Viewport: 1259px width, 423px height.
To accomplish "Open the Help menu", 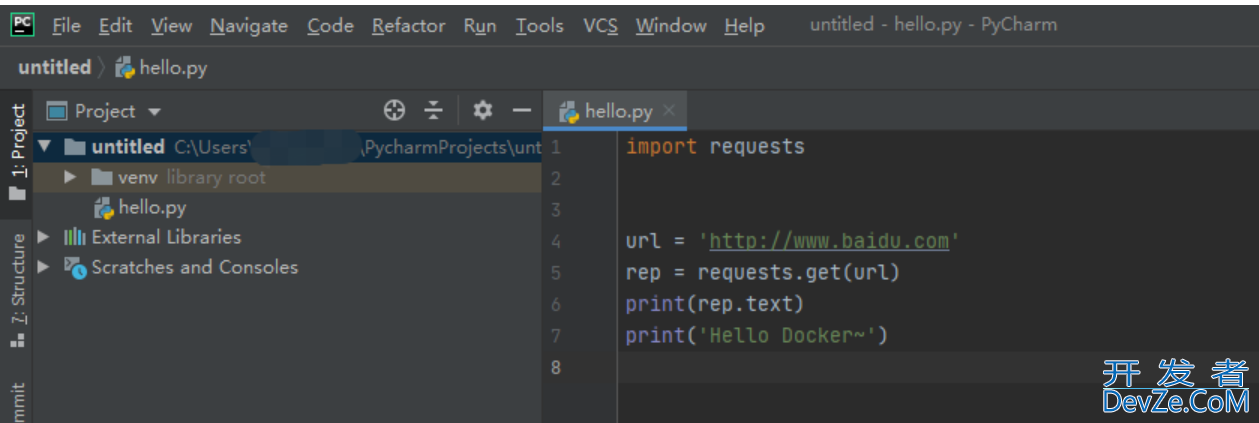I will tap(744, 26).
